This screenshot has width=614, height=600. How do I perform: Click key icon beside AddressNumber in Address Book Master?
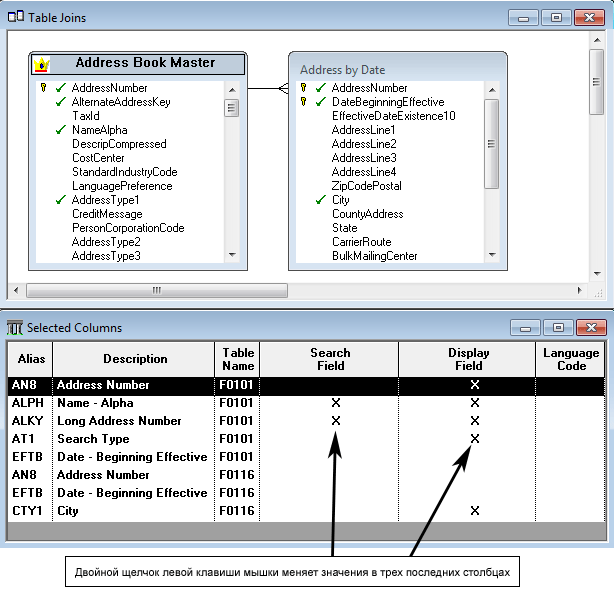point(43,88)
